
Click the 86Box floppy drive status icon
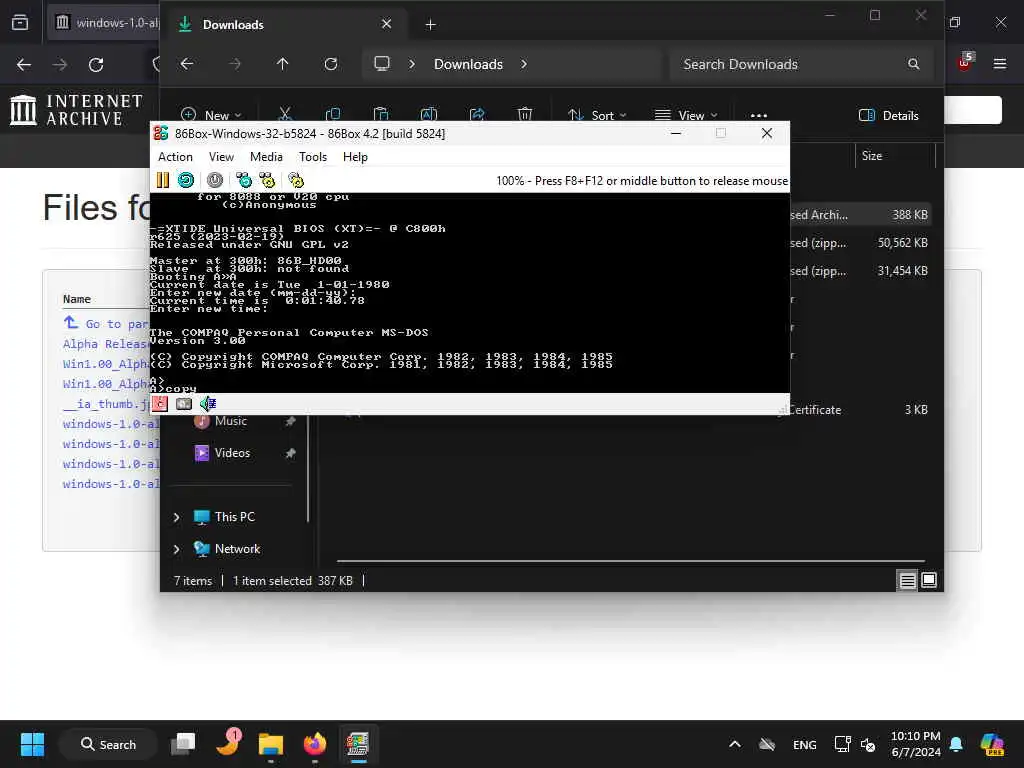(160, 404)
